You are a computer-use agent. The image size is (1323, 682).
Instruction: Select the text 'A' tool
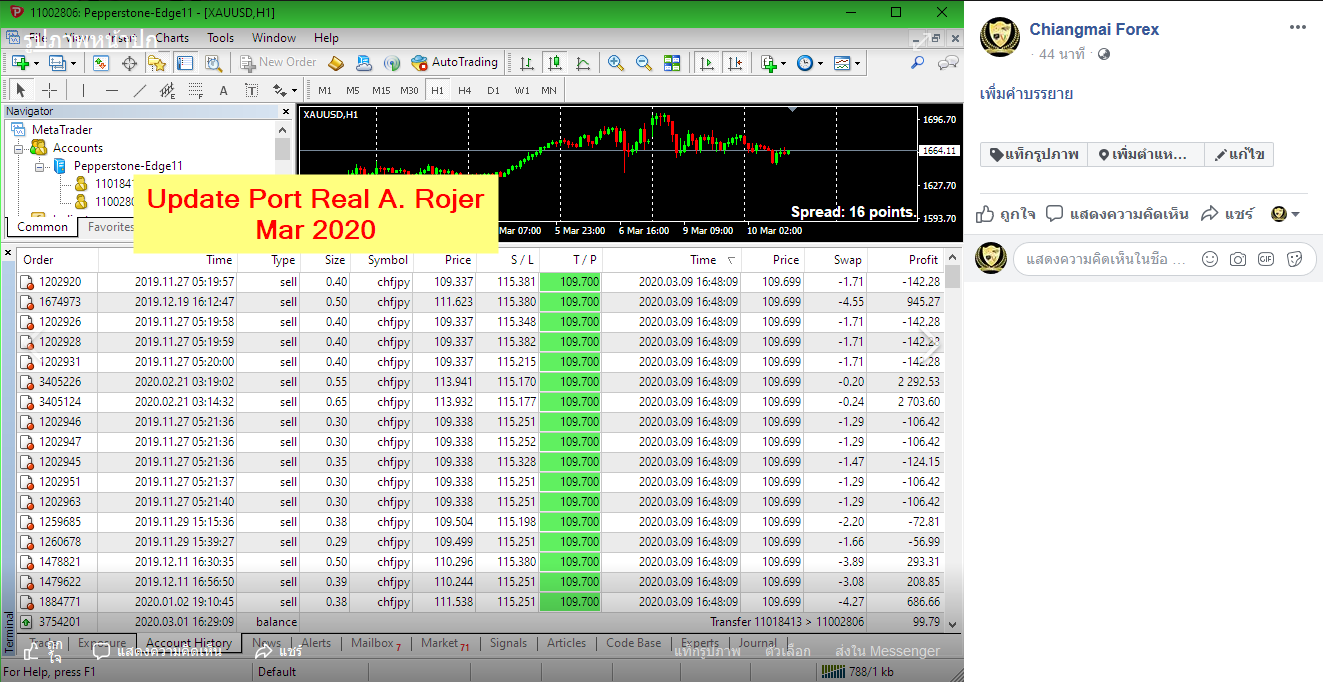tap(223, 90)
